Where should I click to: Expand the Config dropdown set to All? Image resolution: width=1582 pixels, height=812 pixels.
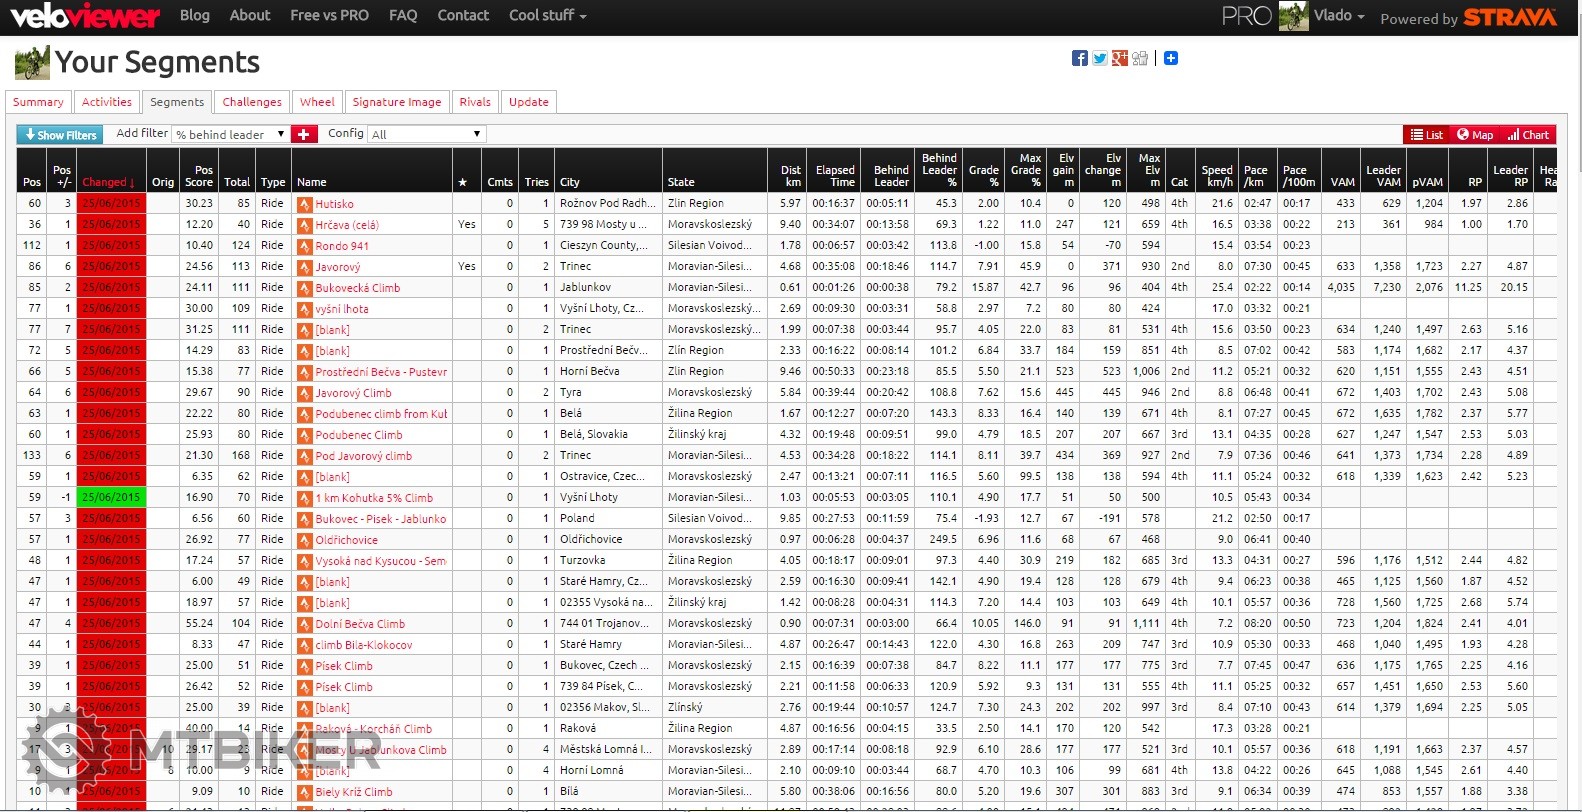426,134
